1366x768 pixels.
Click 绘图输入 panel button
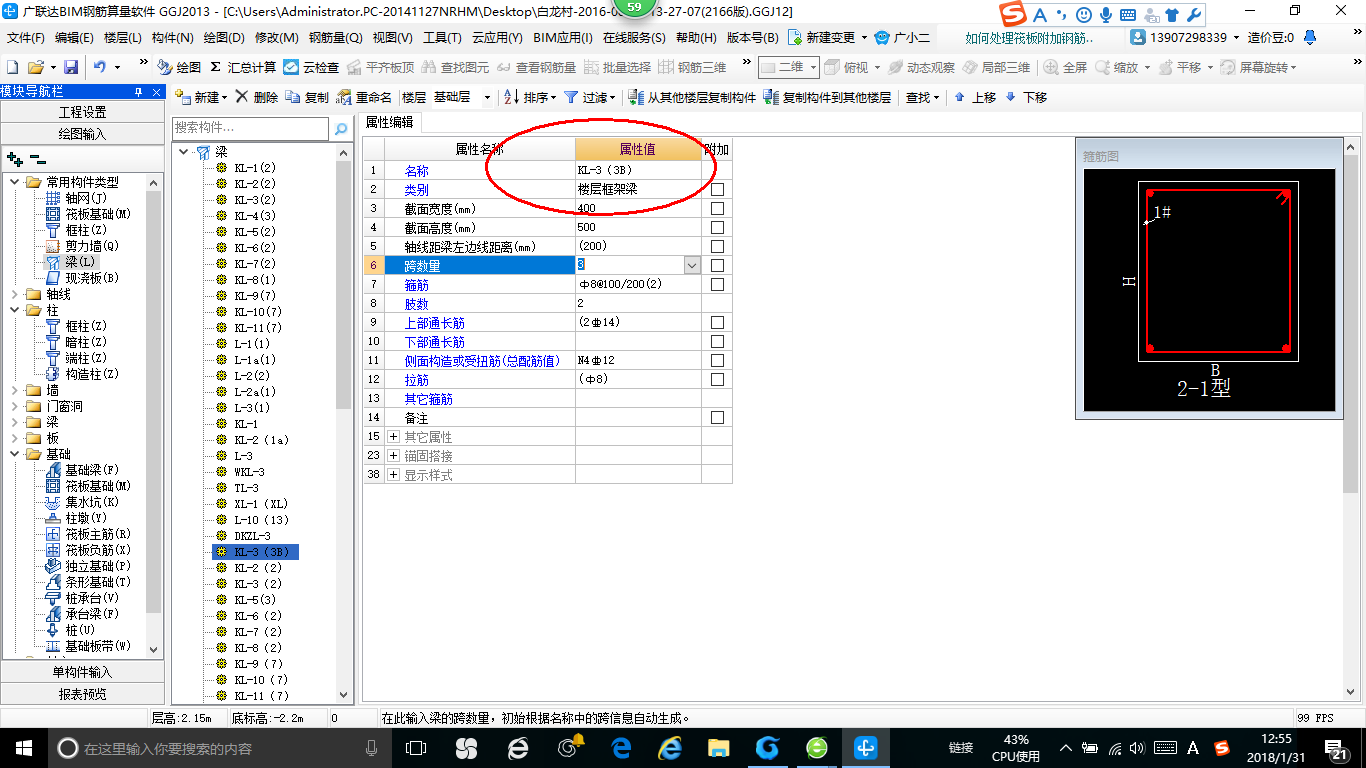point(82,133)
